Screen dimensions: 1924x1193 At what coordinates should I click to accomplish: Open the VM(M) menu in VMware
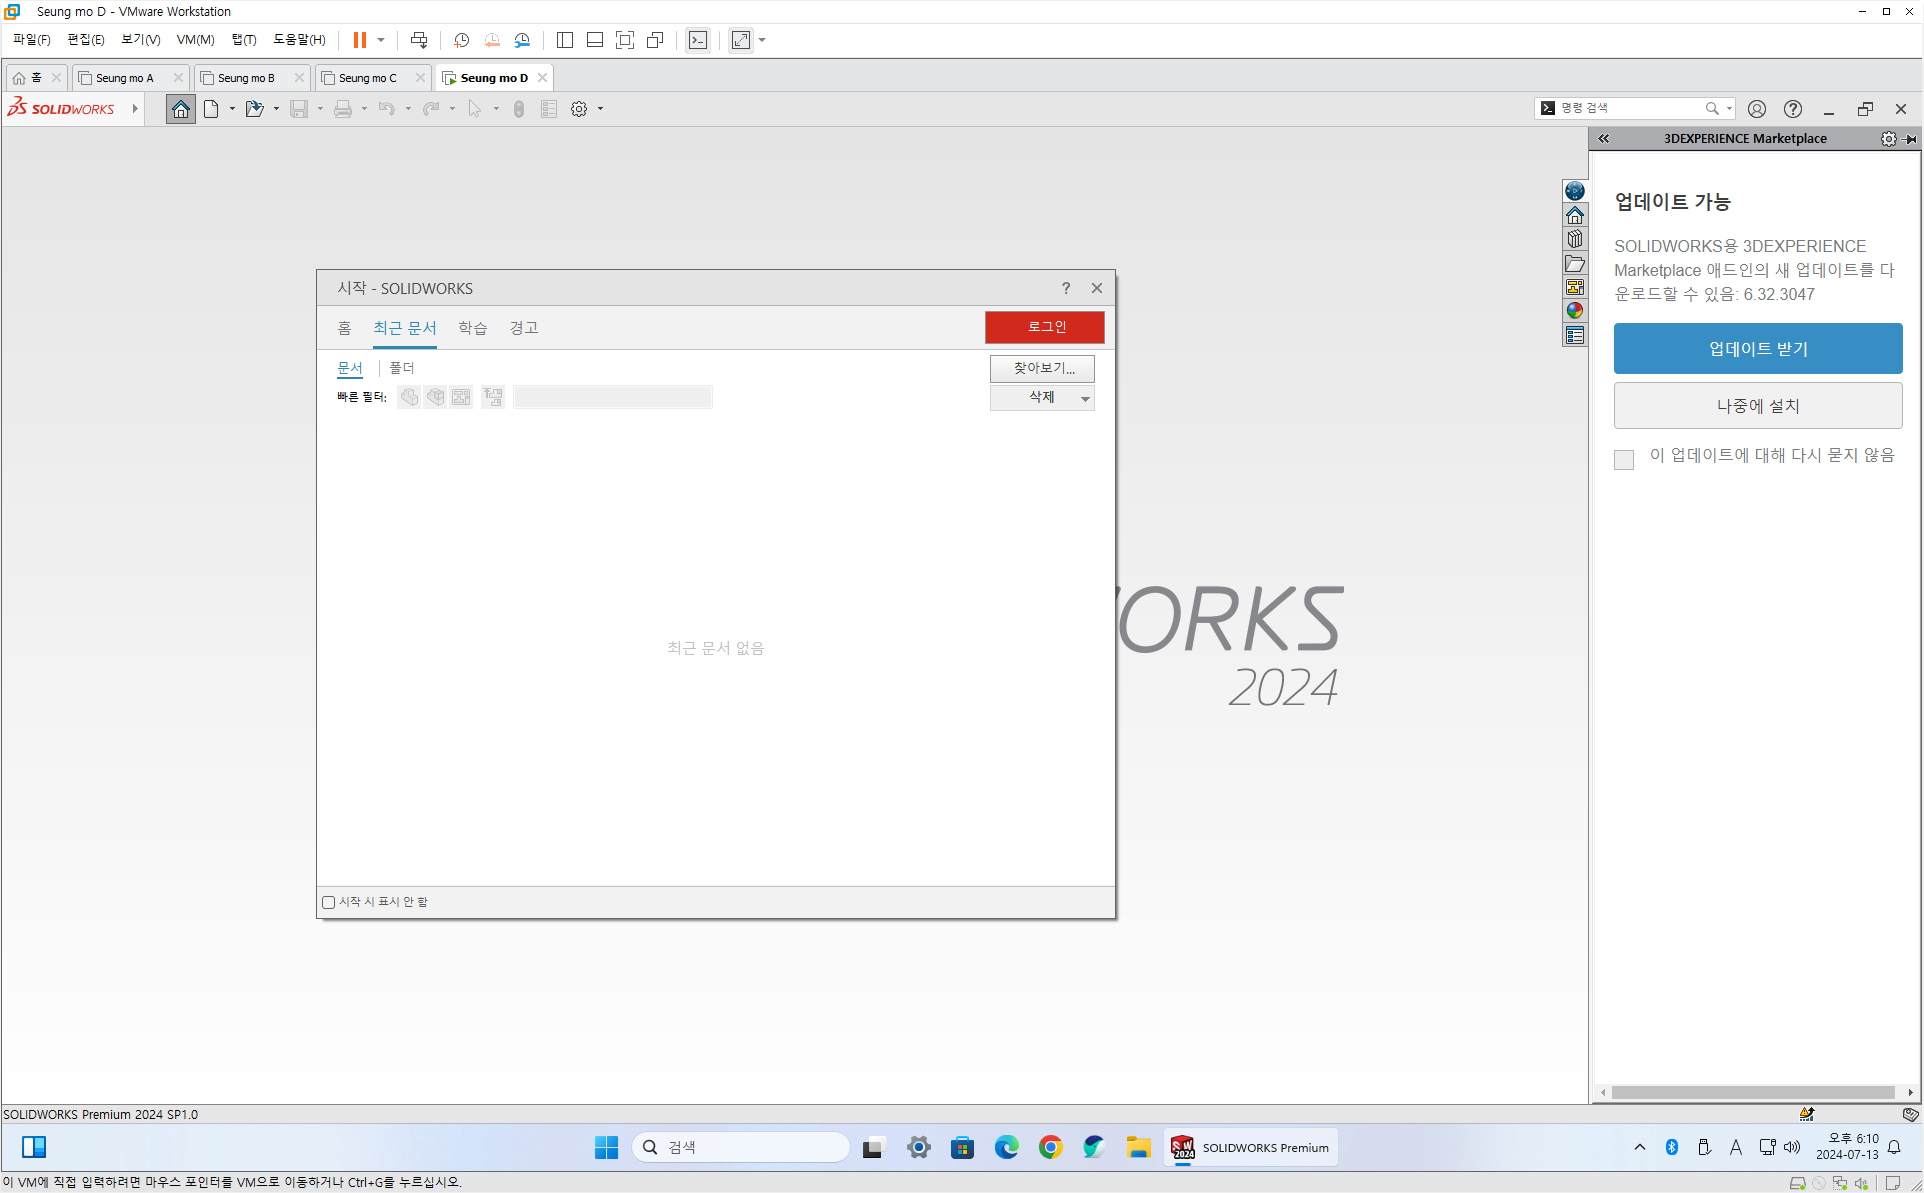pos(195,40)
